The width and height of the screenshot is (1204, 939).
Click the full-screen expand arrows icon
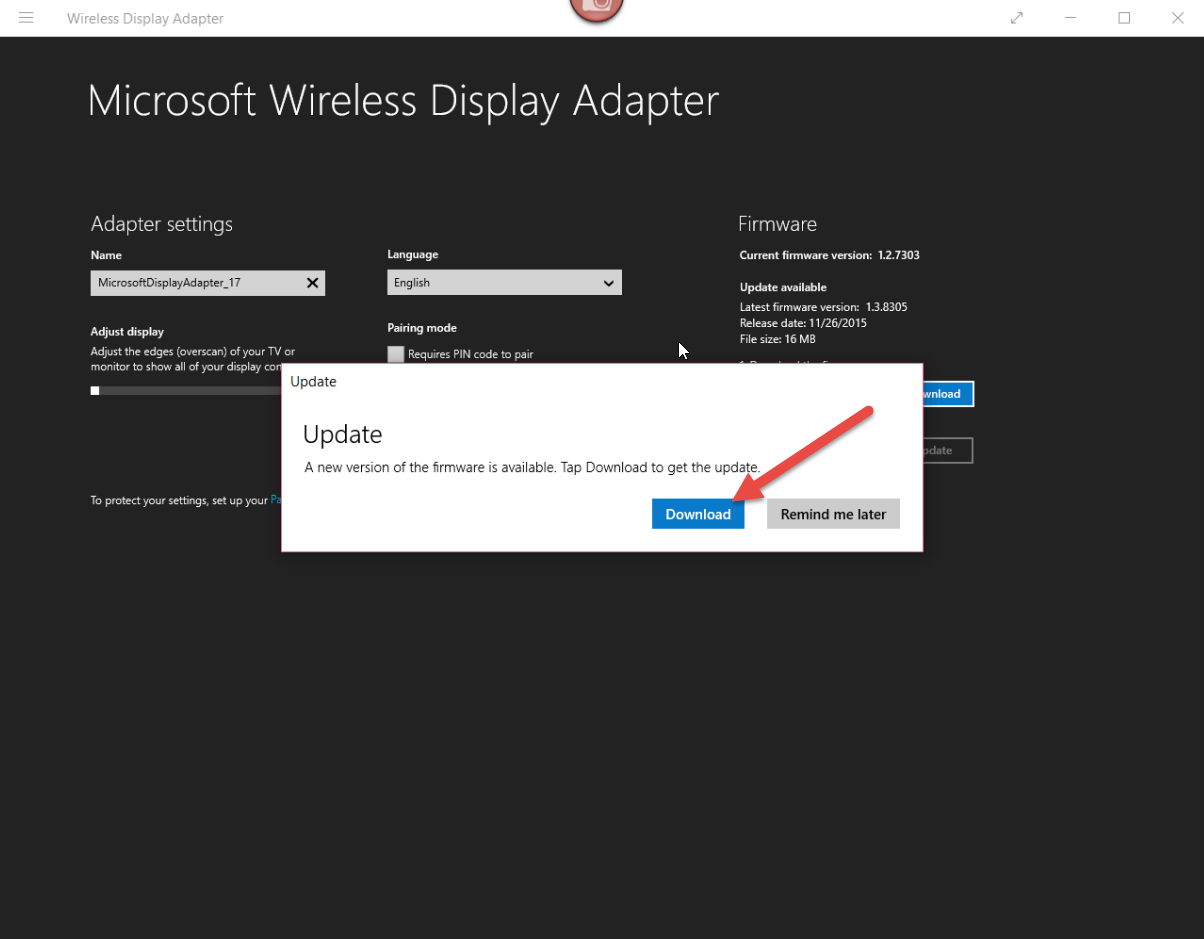coord(1016,18)
